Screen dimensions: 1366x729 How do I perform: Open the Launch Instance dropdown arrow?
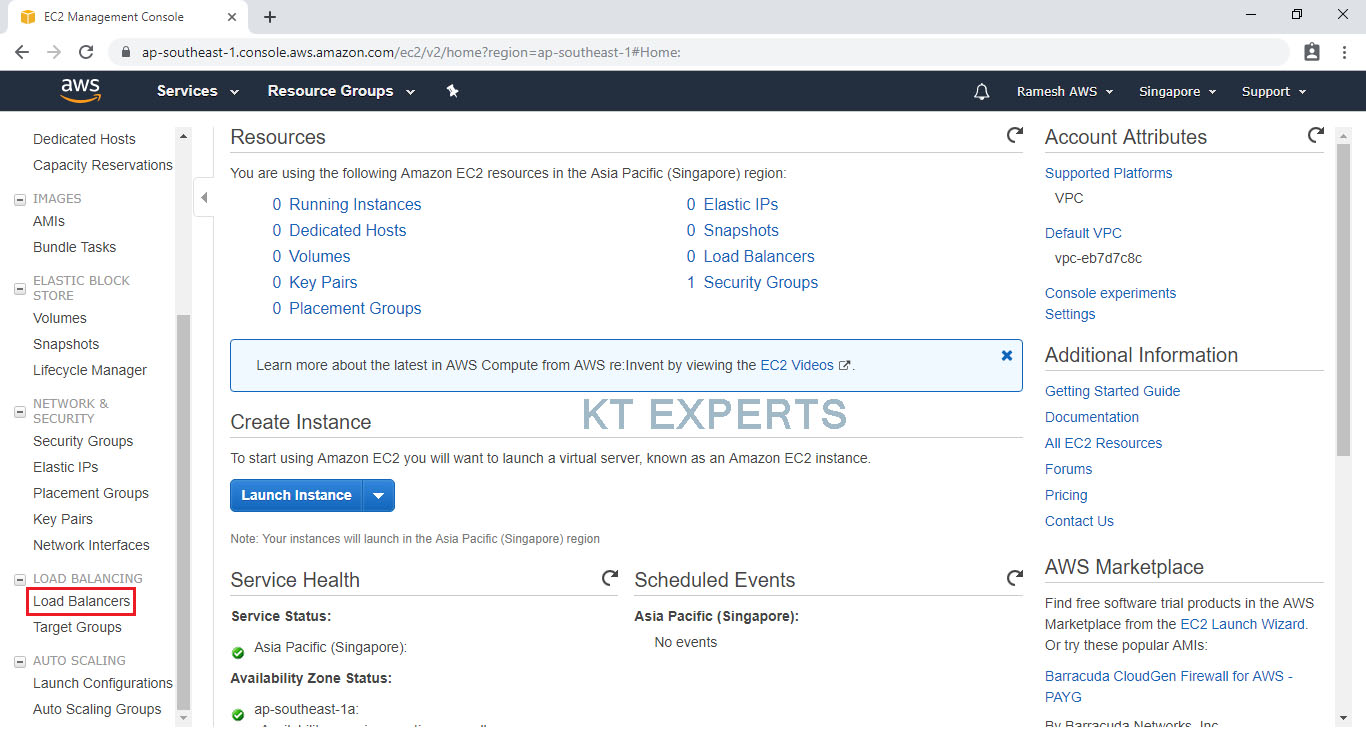[x=378, y=495]
